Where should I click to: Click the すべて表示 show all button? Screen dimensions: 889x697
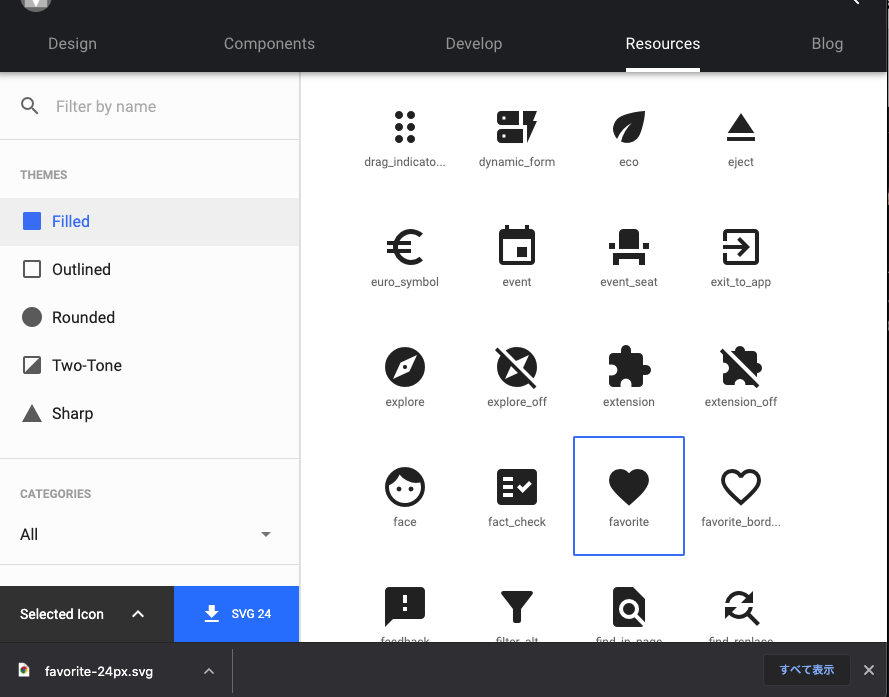coord(806,670)
